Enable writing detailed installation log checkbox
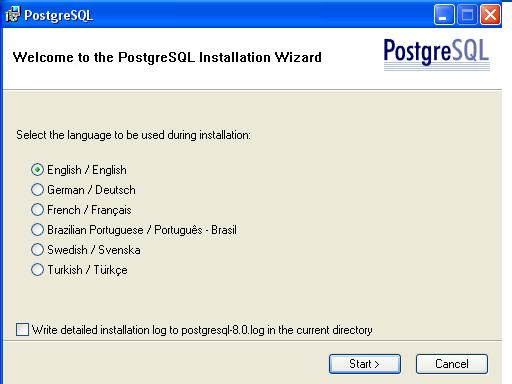 point(22,329)
